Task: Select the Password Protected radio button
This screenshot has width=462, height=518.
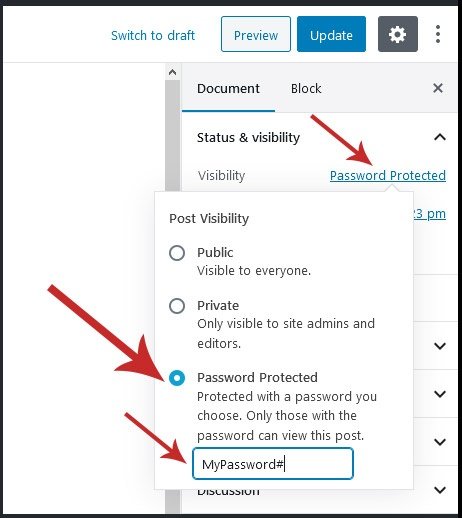Action: [177, 378]
